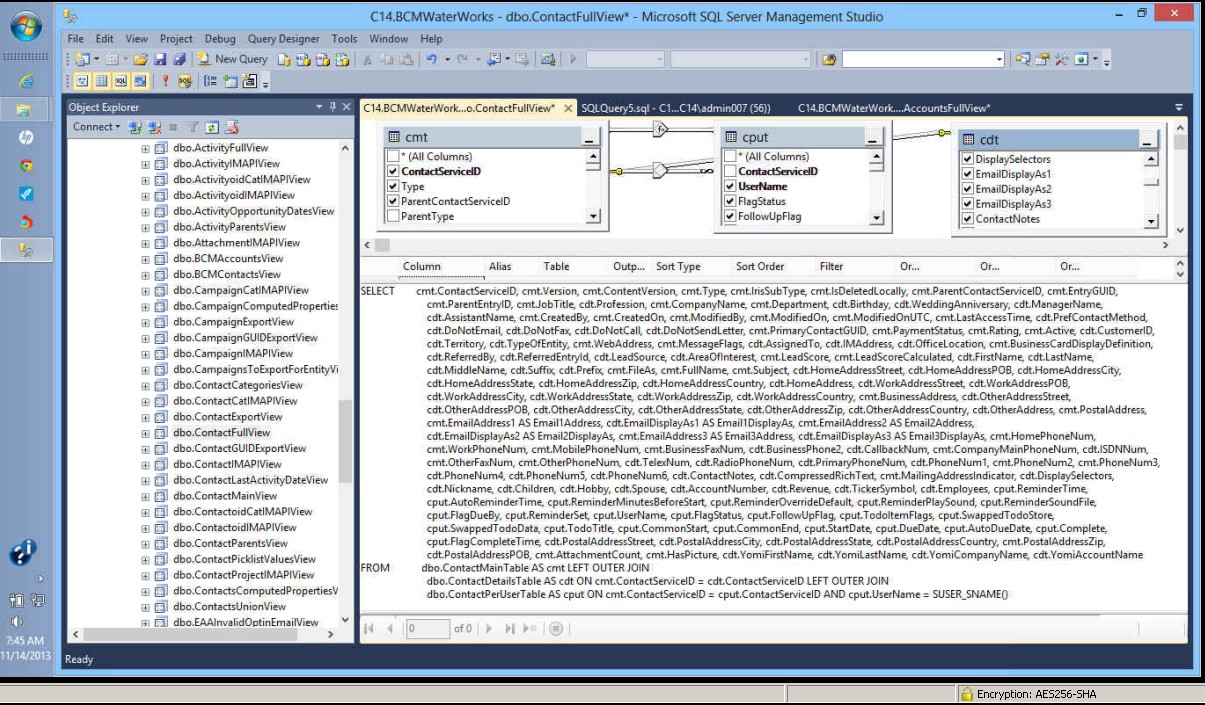The height and width of the screenshot is (705, 1205).
Task: Click the Object Explorer vertical scrollbar thumb
Action: tap(345, 440)
